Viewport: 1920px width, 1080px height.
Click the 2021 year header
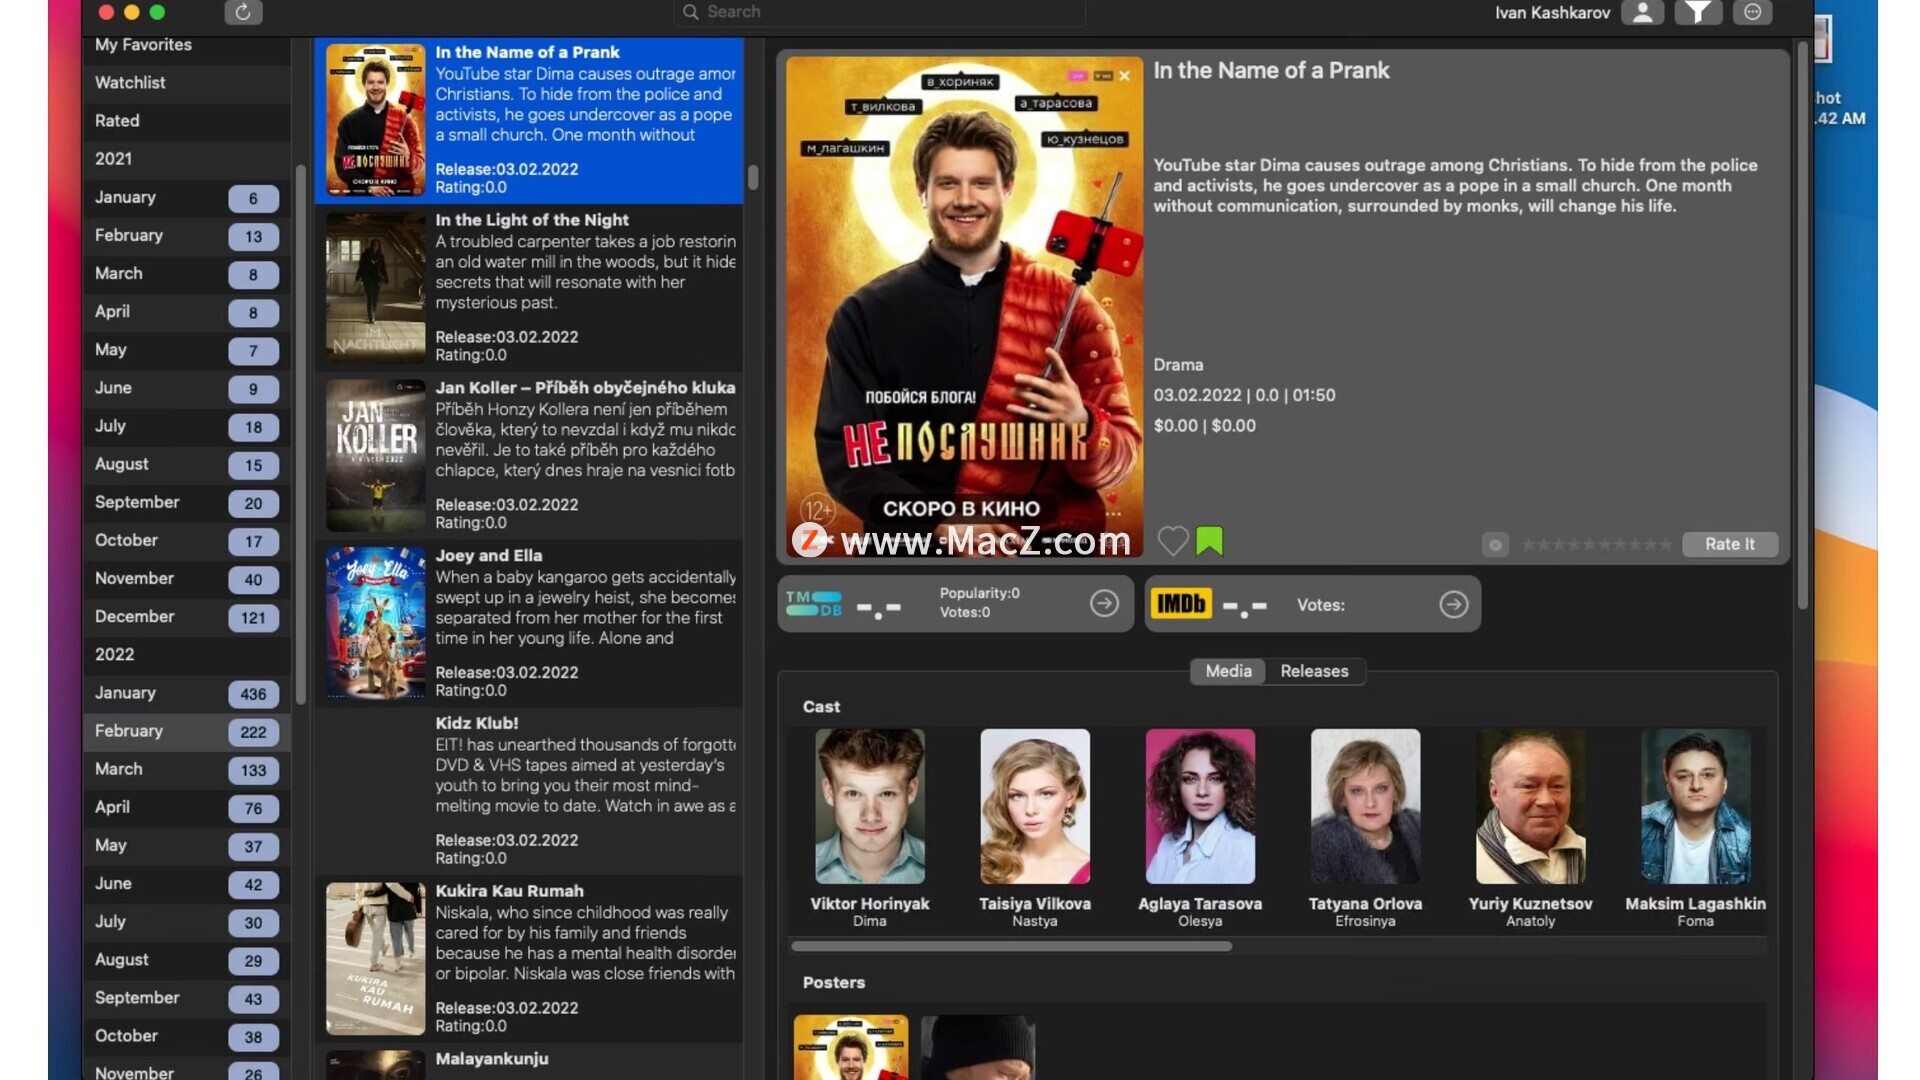point(186,159)
